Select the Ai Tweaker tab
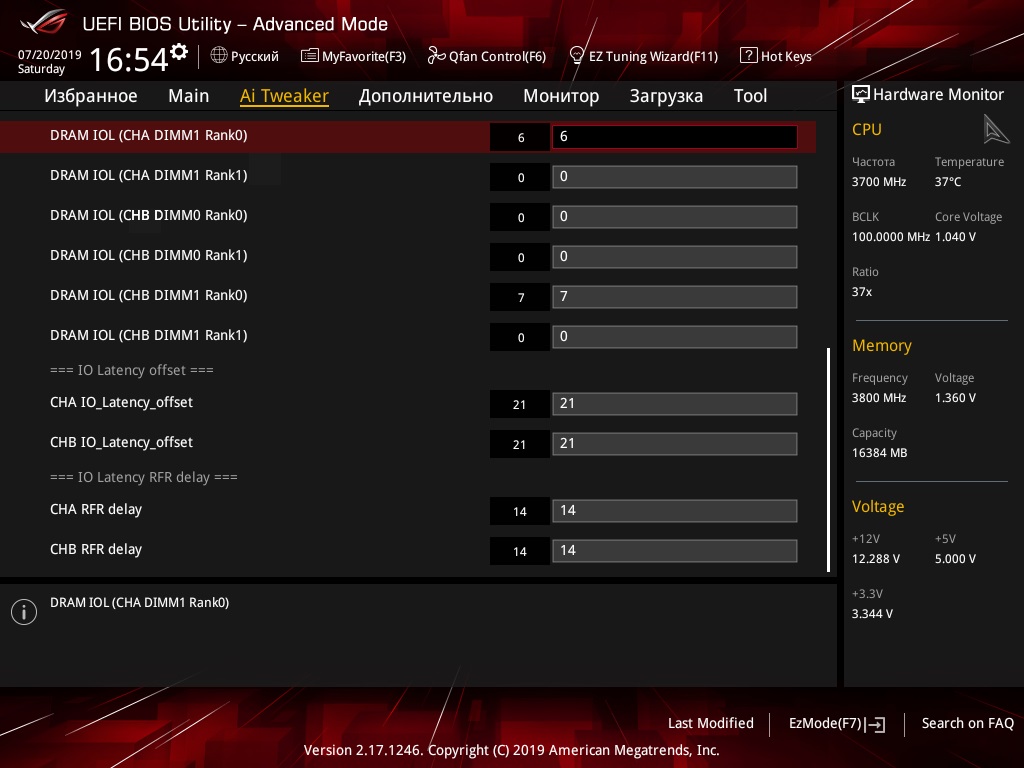 284,96
